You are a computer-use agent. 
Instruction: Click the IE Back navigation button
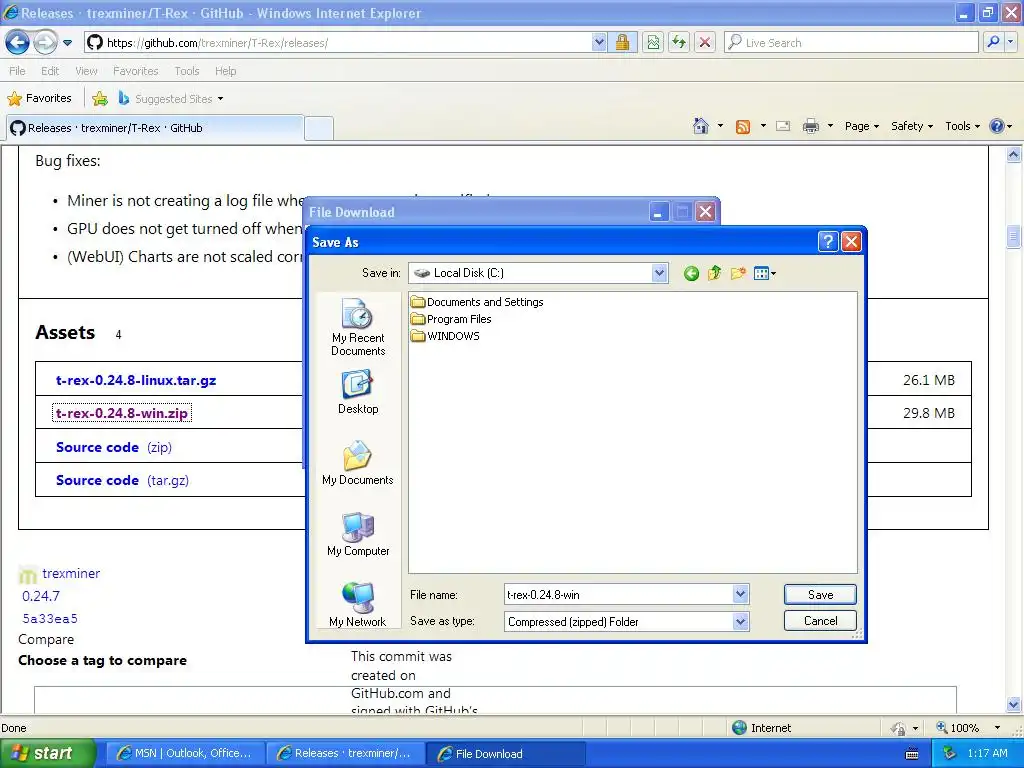pyautogui.click(x=18, y=42)
